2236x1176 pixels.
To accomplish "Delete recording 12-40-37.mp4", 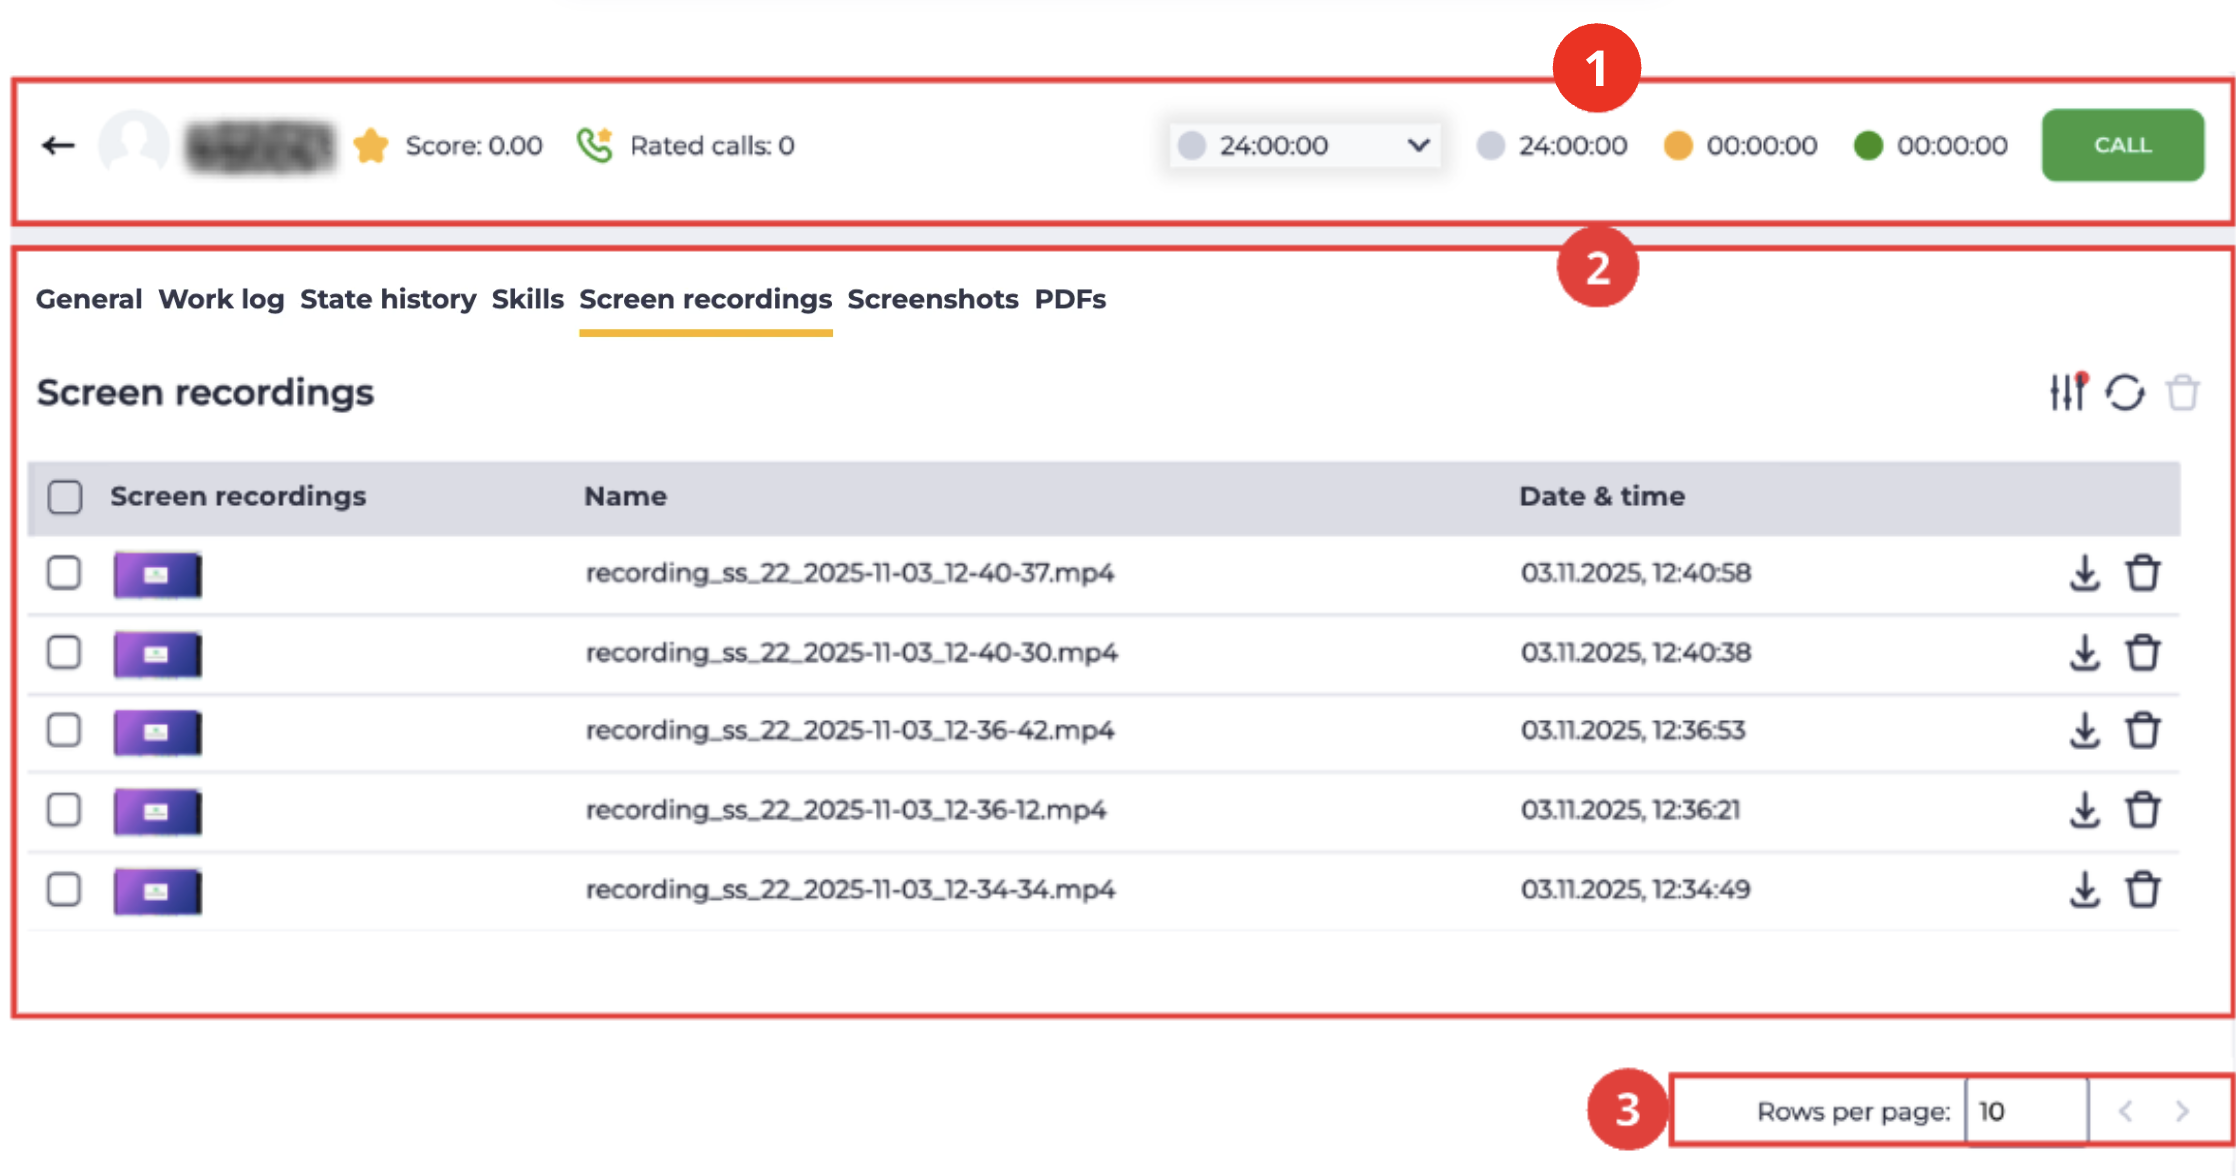I will coord(2142,573).
